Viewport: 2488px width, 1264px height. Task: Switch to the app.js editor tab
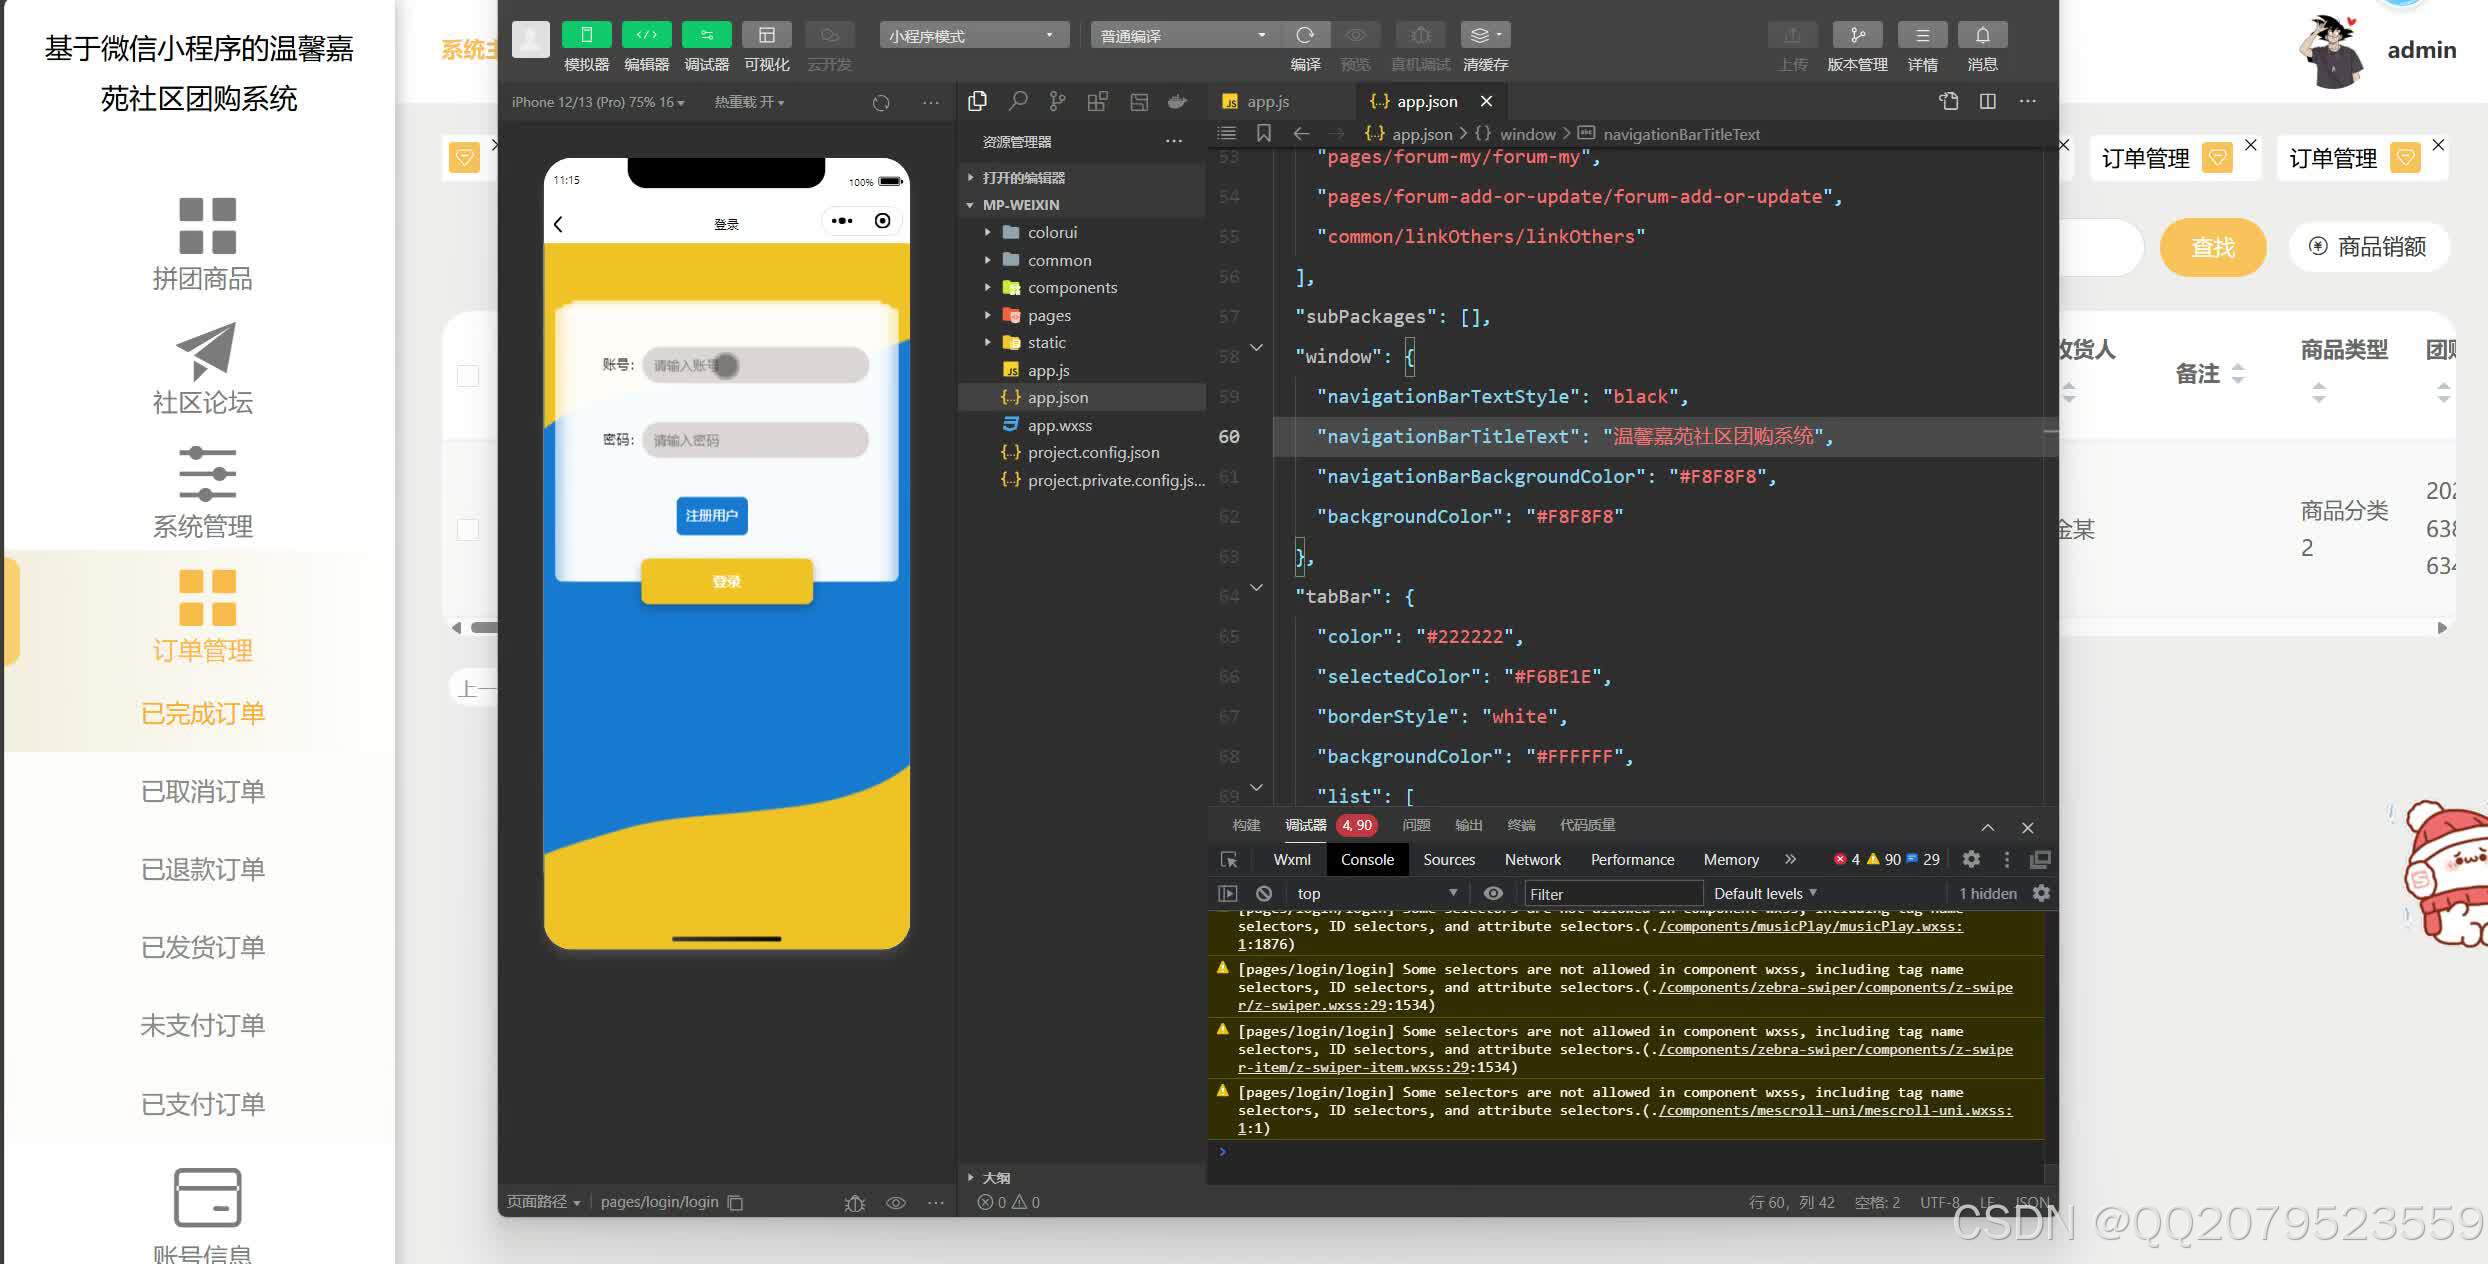coord(1267,101)
